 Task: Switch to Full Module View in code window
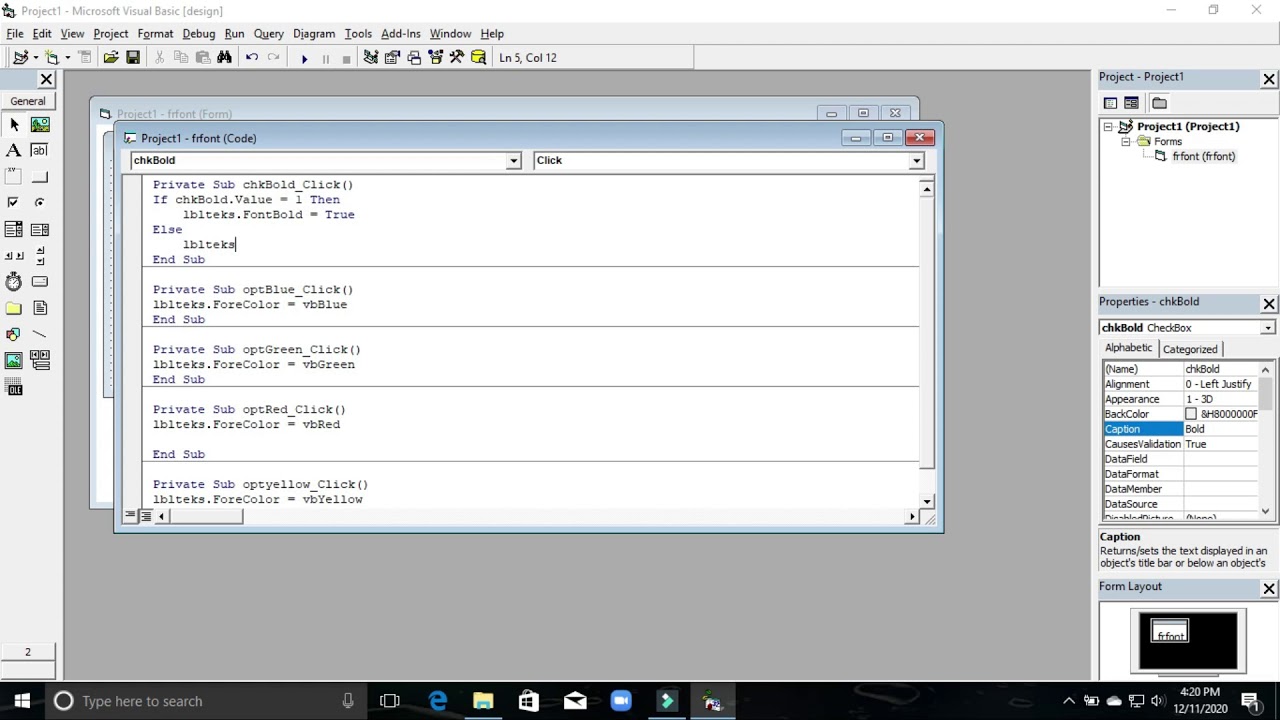coord(146,516)
